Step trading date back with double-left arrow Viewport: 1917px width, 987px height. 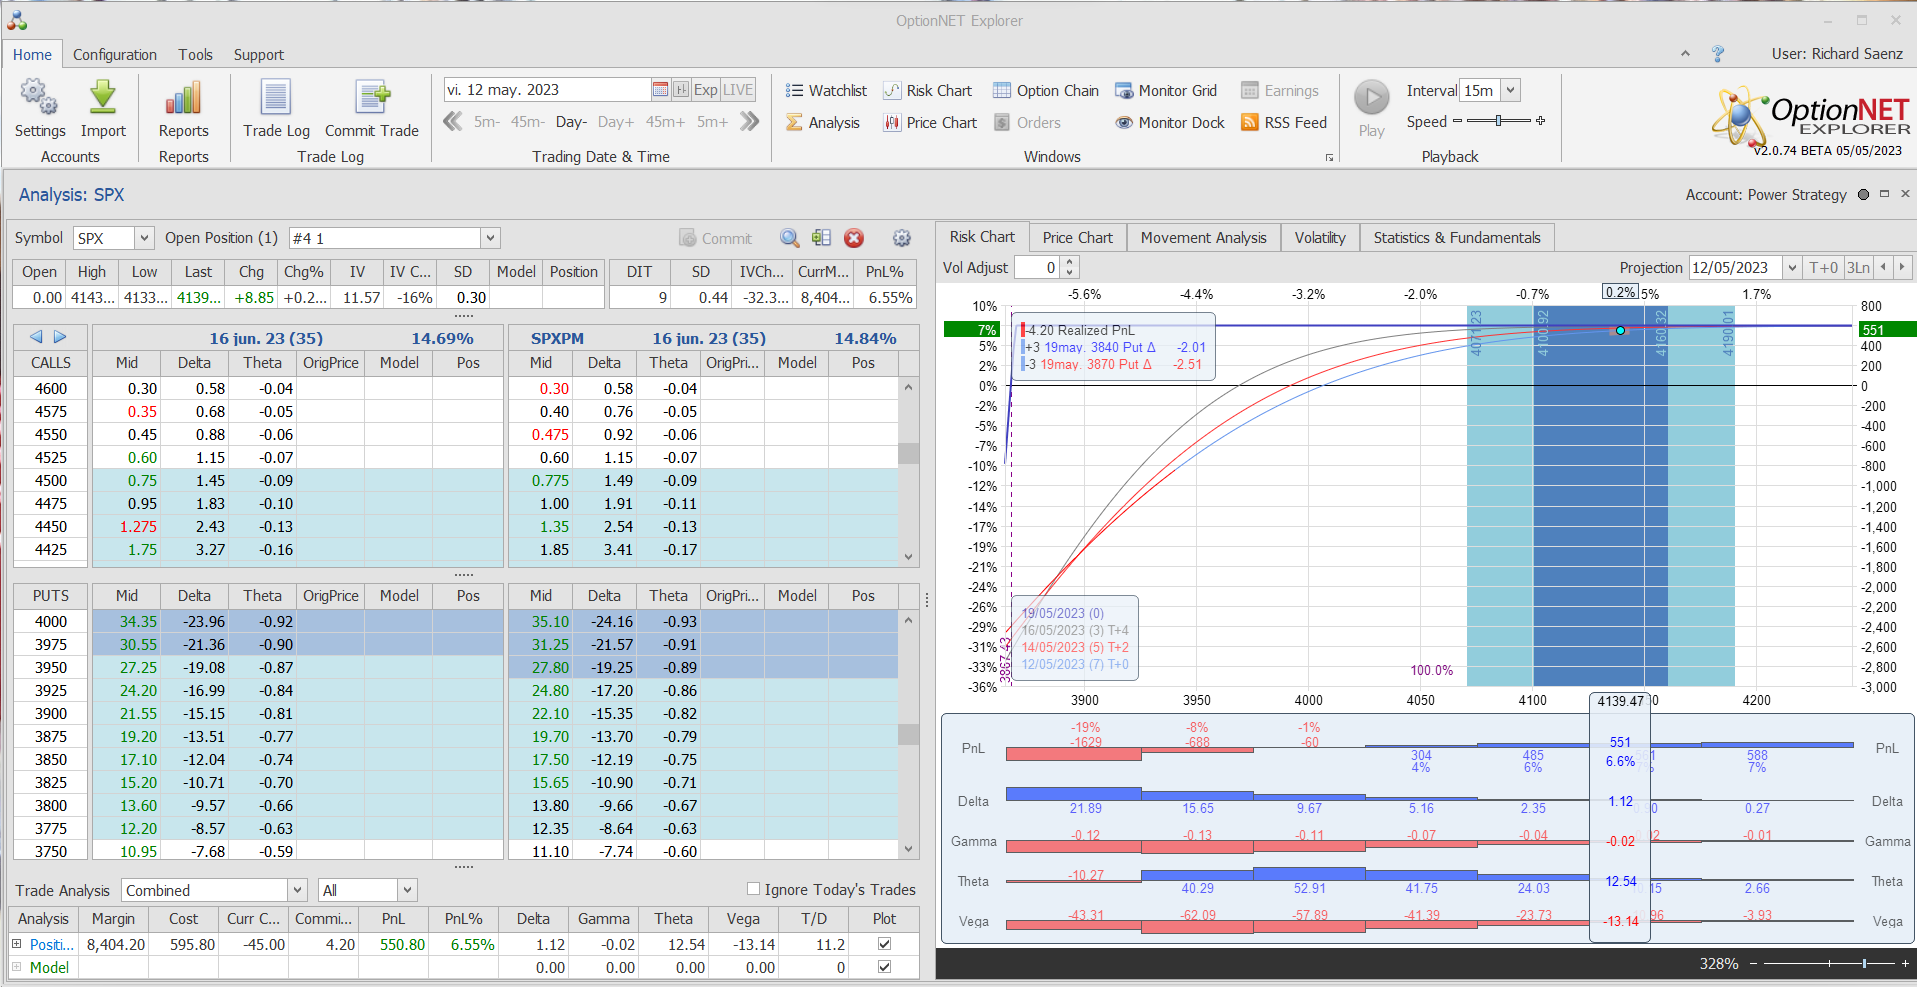(453, 122)
